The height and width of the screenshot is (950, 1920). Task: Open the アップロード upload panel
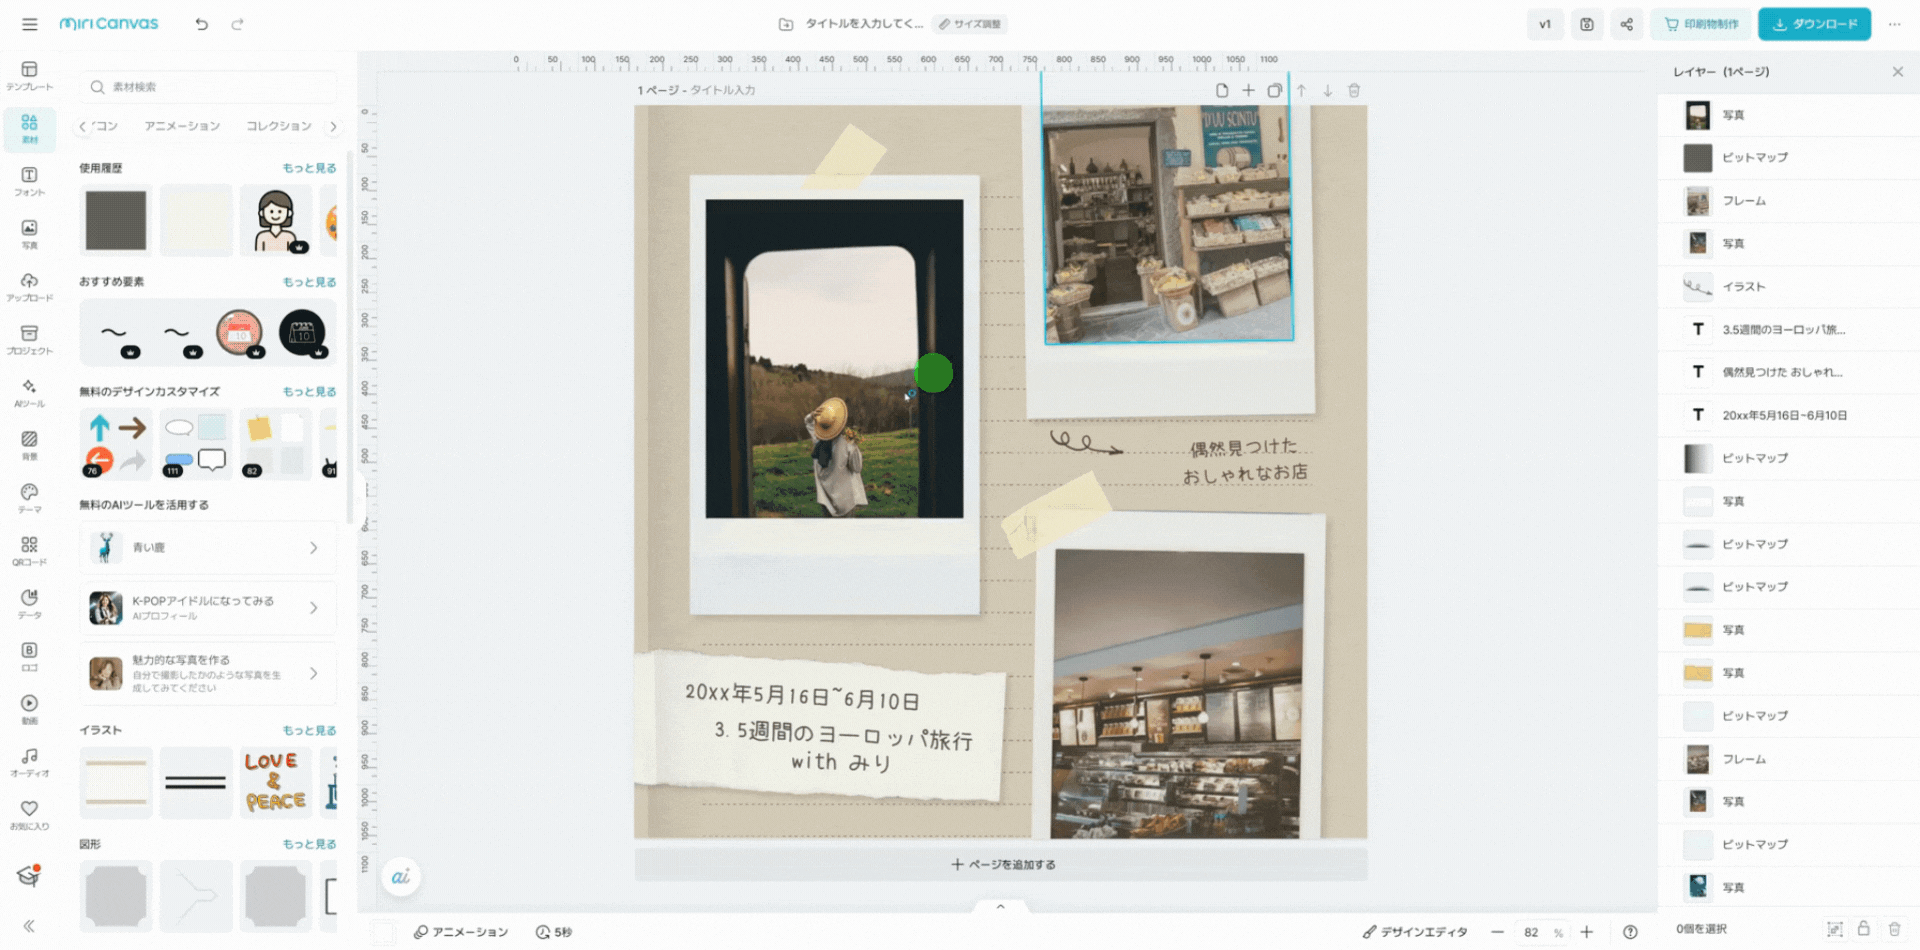pos(29,286)
